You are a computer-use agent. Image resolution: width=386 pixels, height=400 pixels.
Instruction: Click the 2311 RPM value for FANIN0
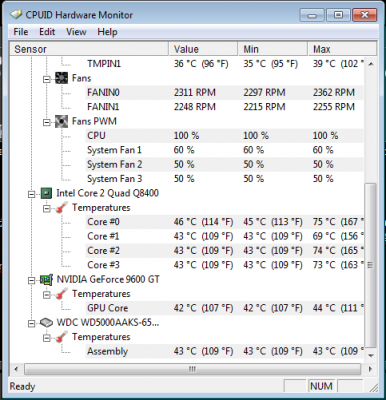pos(195,92)
